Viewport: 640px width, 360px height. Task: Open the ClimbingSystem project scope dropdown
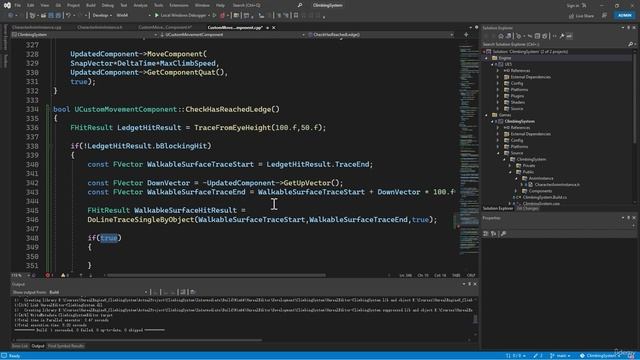tap(85, 35)
